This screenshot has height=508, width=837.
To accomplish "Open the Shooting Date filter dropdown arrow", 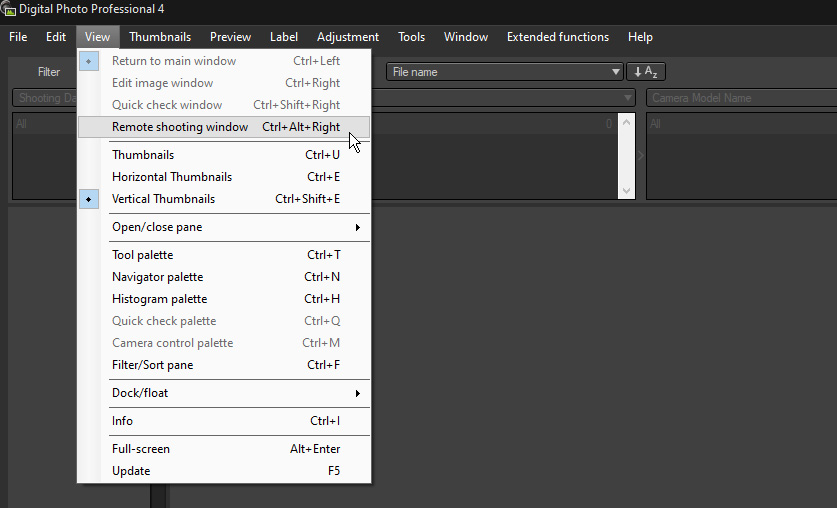I will (x=627, y=98).
